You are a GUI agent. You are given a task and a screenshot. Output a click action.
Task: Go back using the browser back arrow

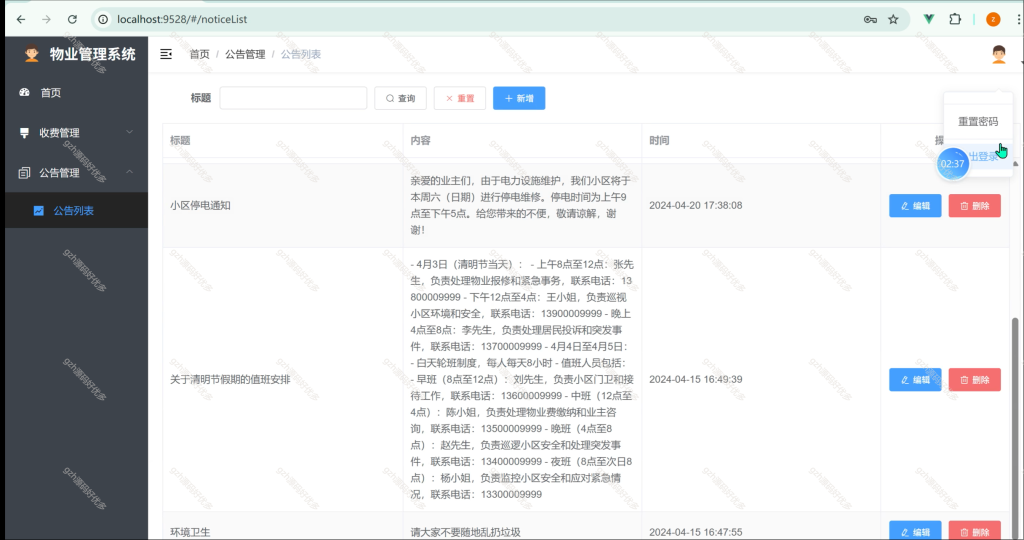(x=21, y=20)
